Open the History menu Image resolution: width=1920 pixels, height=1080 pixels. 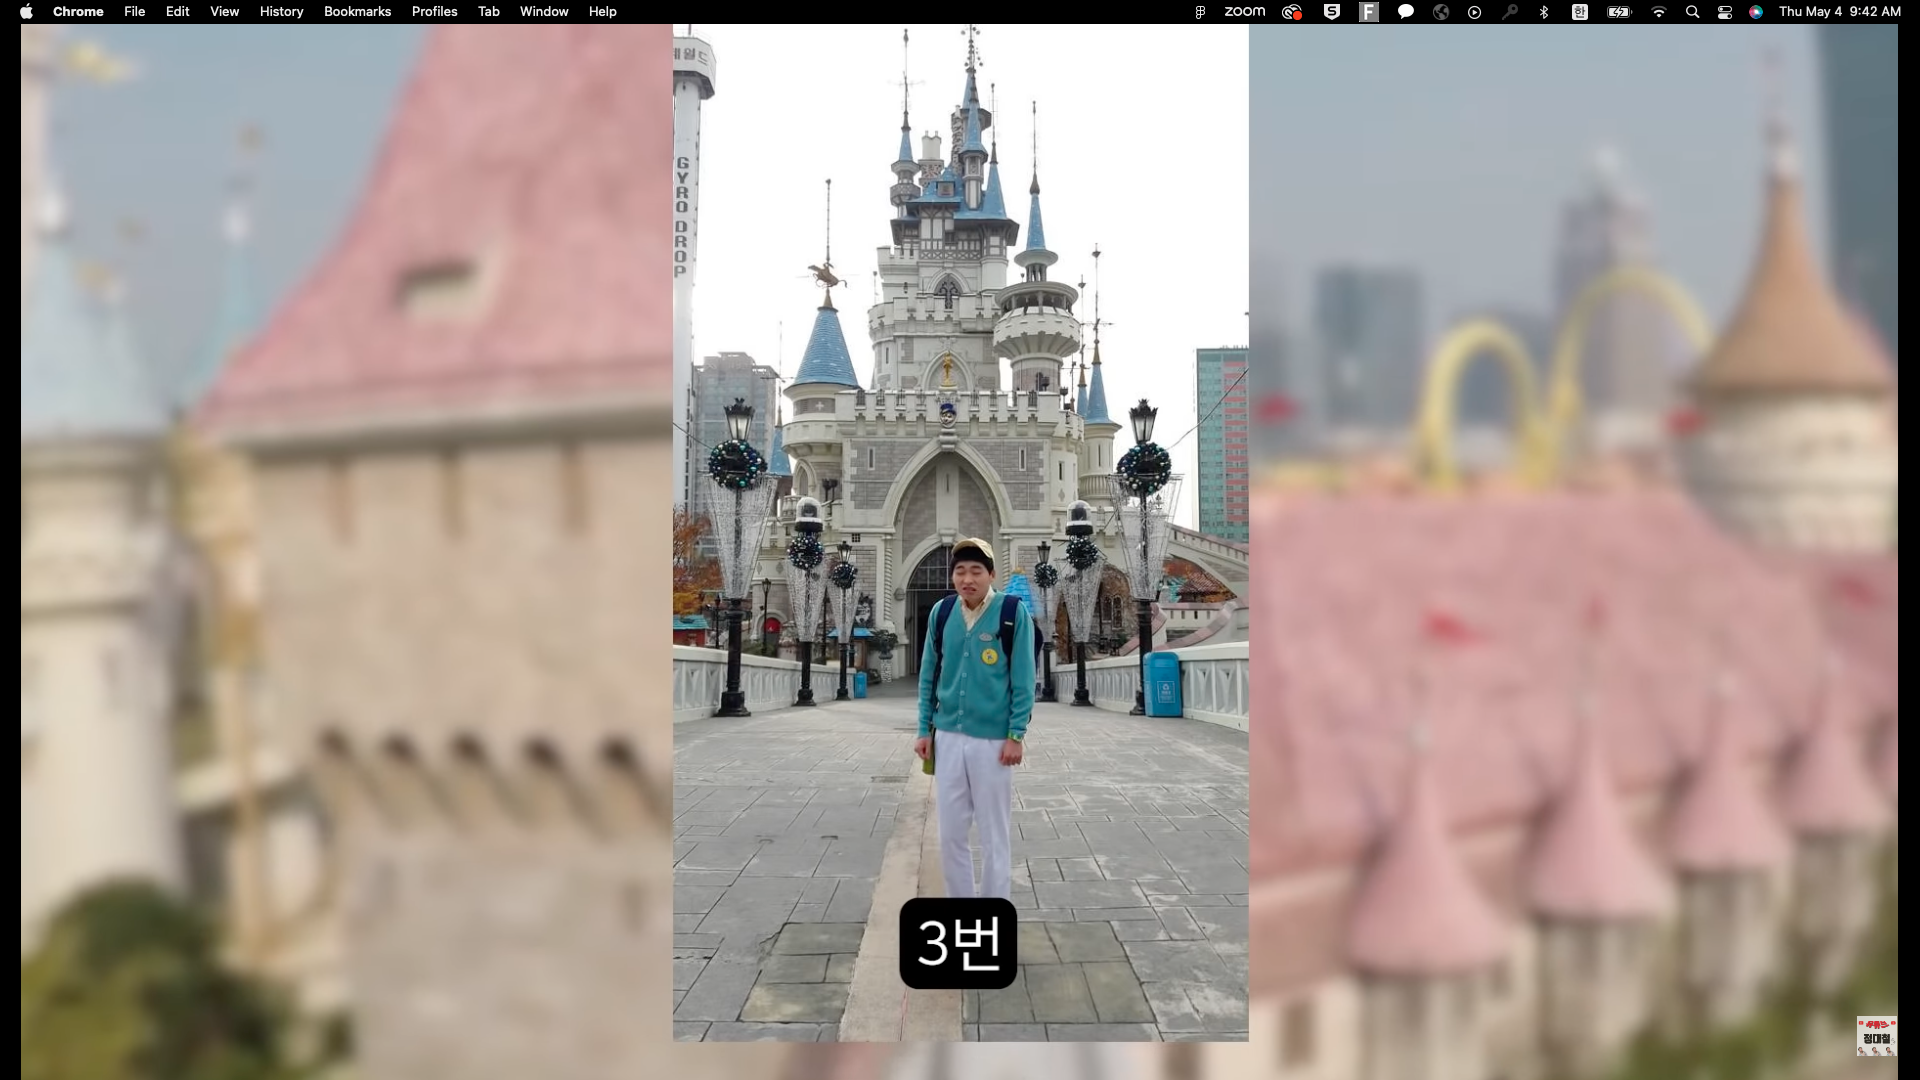(281, 11)
